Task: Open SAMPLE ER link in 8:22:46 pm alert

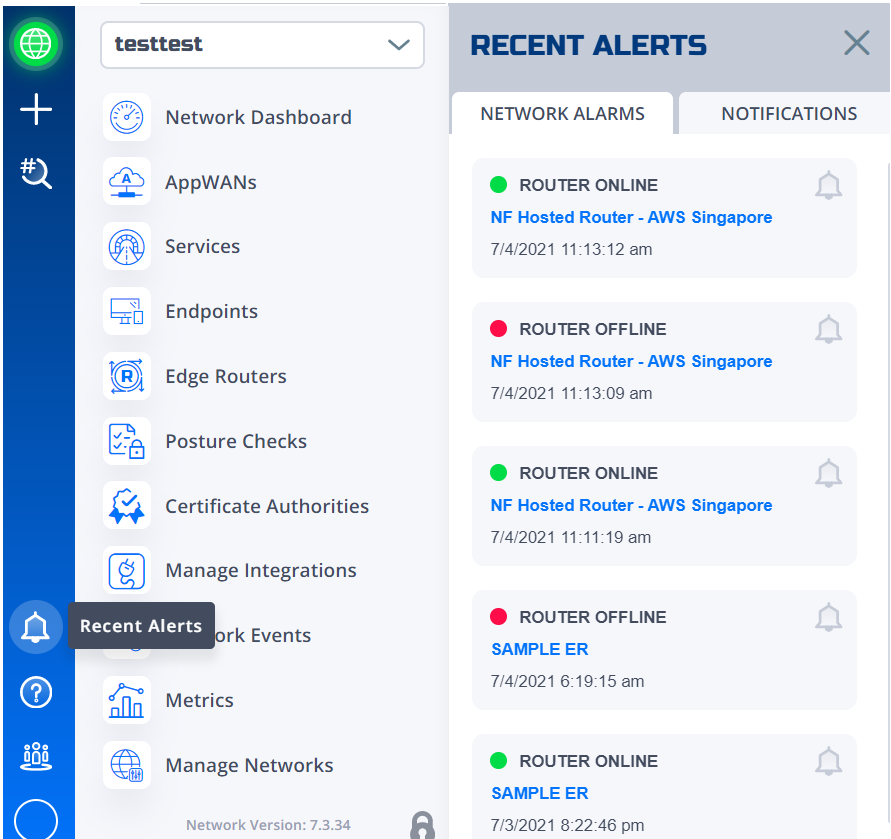Action: [540, 793]
